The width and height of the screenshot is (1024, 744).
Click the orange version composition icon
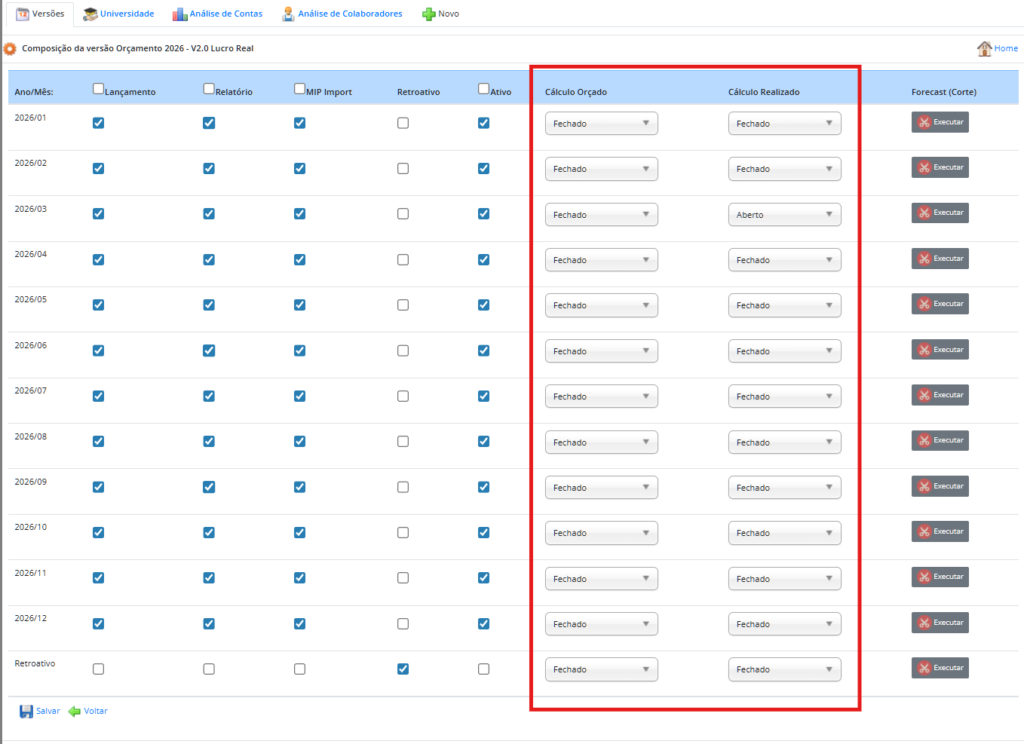tap(10, 48)
